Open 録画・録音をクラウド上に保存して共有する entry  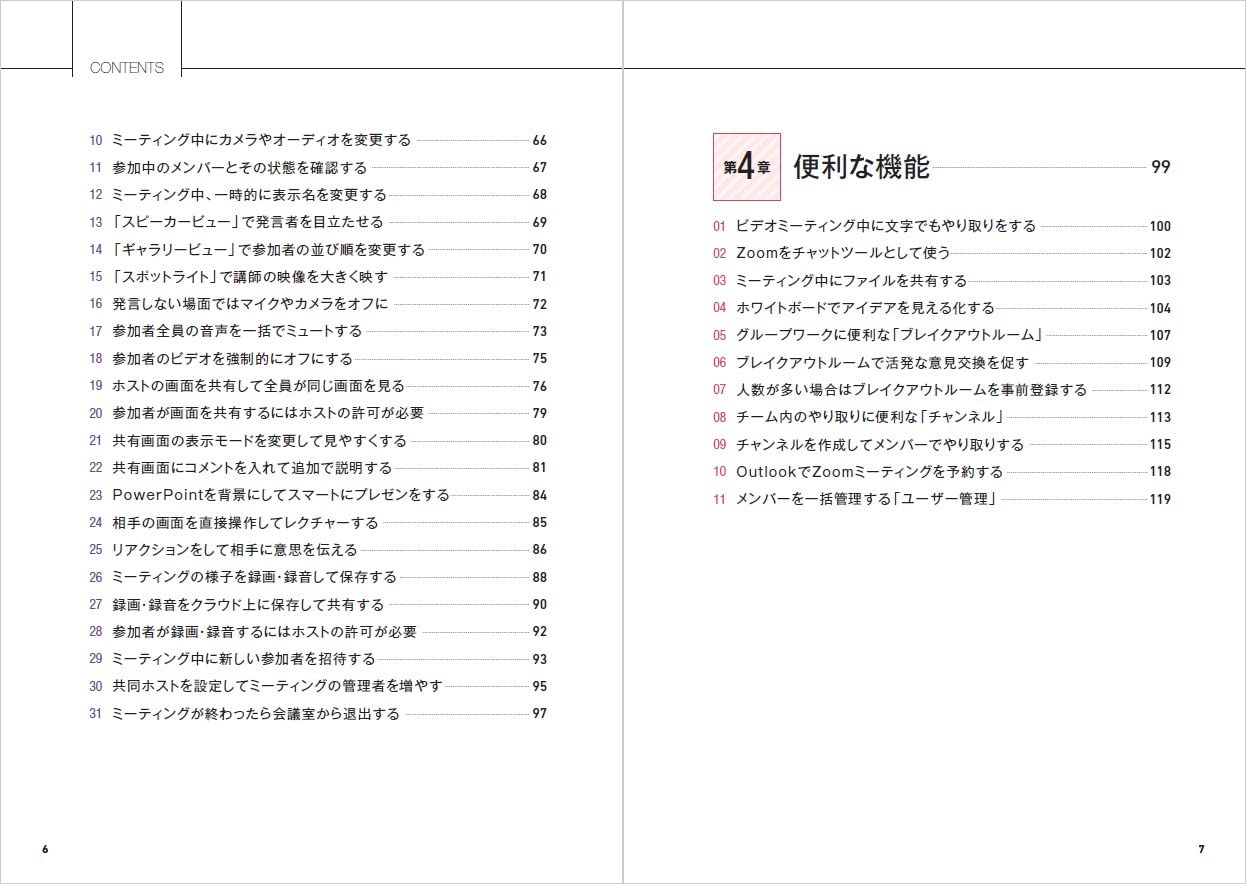[x=248, y=604]
